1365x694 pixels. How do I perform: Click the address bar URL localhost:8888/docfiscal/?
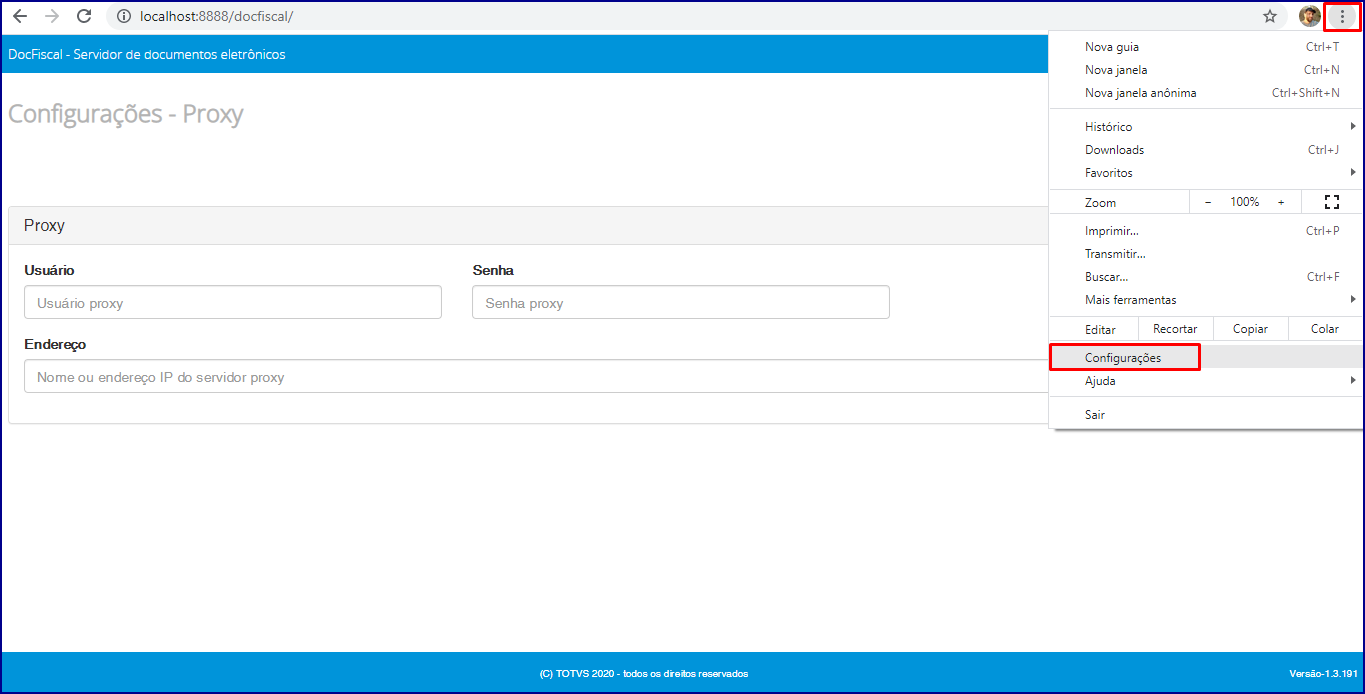coord(217,16)
